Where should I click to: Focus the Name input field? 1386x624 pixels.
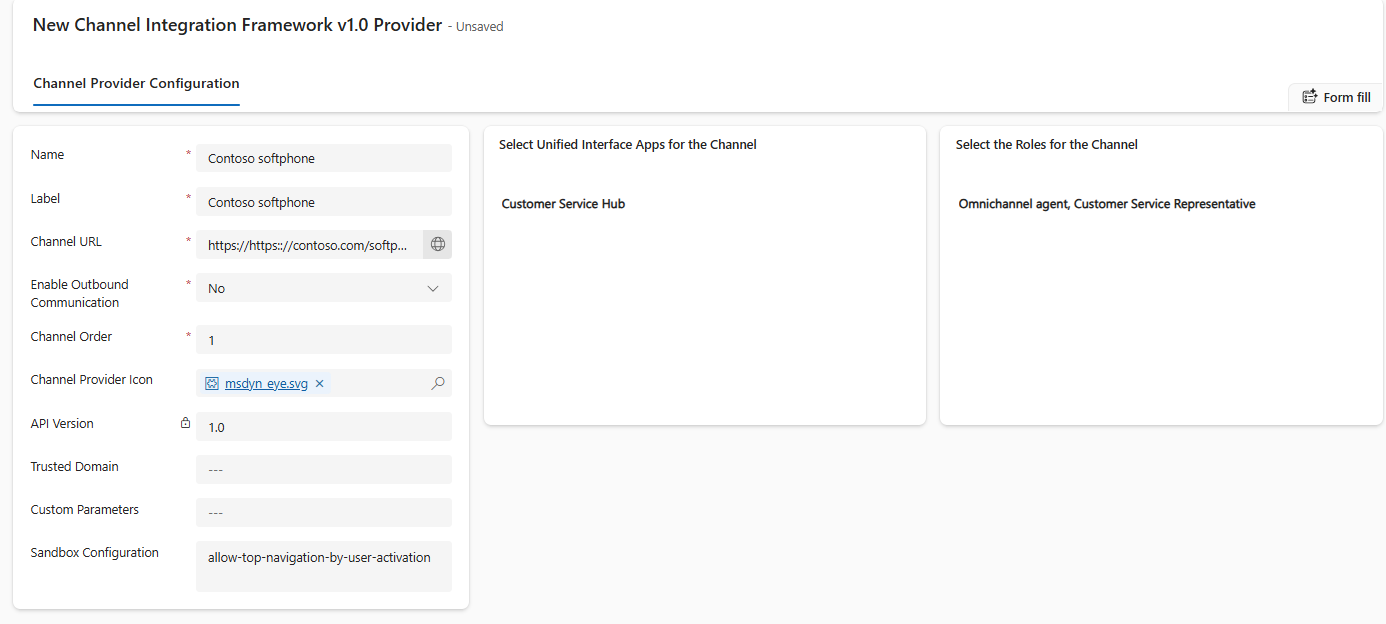pos(323,158)
